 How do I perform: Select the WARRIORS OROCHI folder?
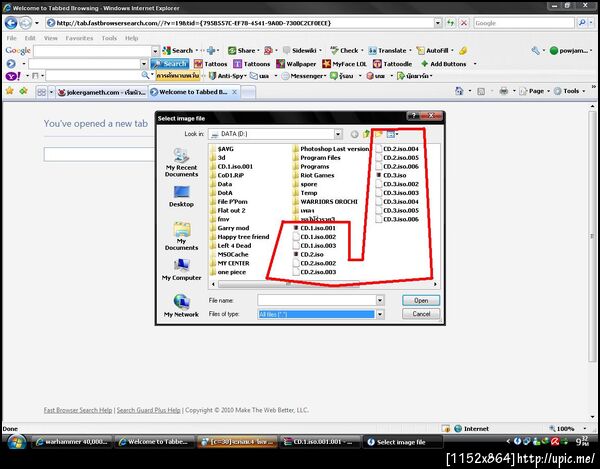325,202
